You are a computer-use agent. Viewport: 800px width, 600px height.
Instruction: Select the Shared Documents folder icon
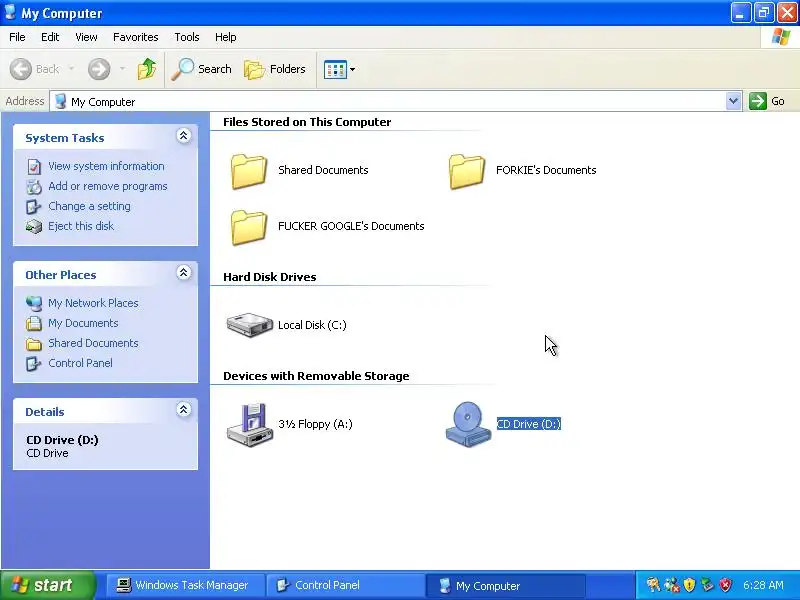248,171
